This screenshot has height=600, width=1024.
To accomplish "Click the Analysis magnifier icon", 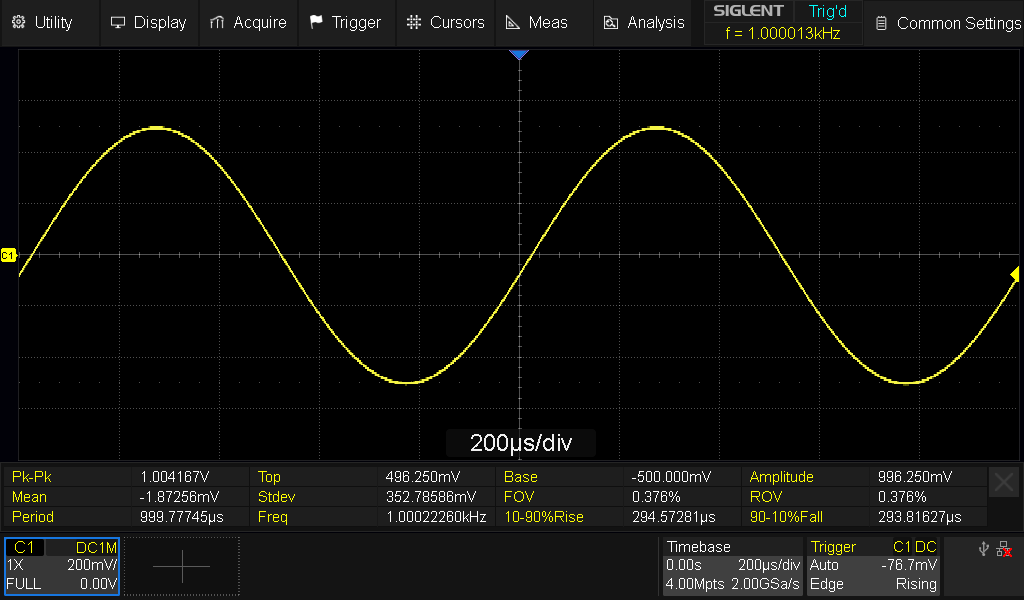I will 611,22.
